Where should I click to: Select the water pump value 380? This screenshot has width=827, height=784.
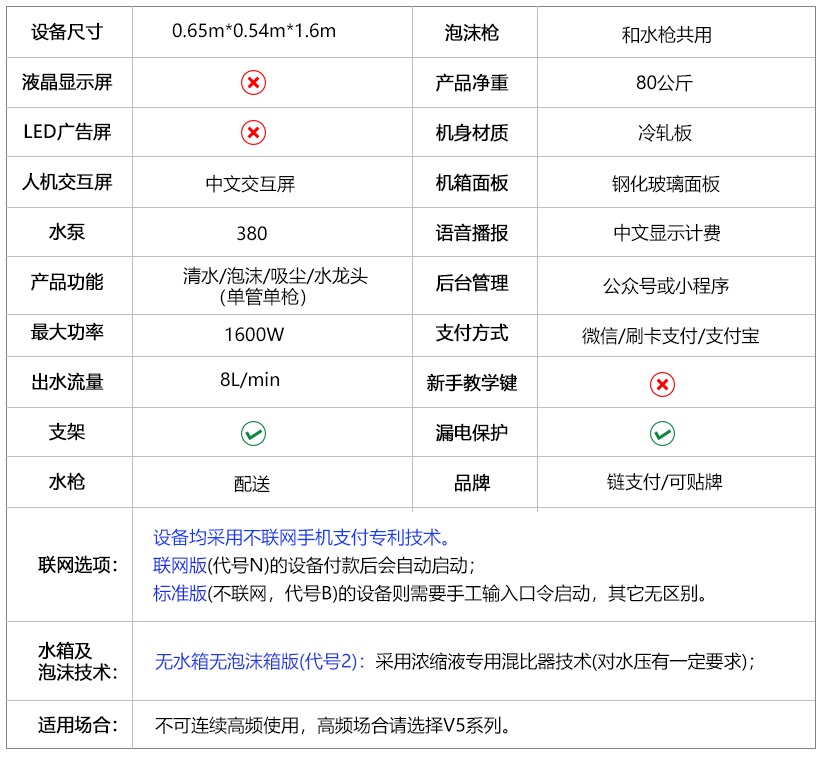click(x=252, y=234)
